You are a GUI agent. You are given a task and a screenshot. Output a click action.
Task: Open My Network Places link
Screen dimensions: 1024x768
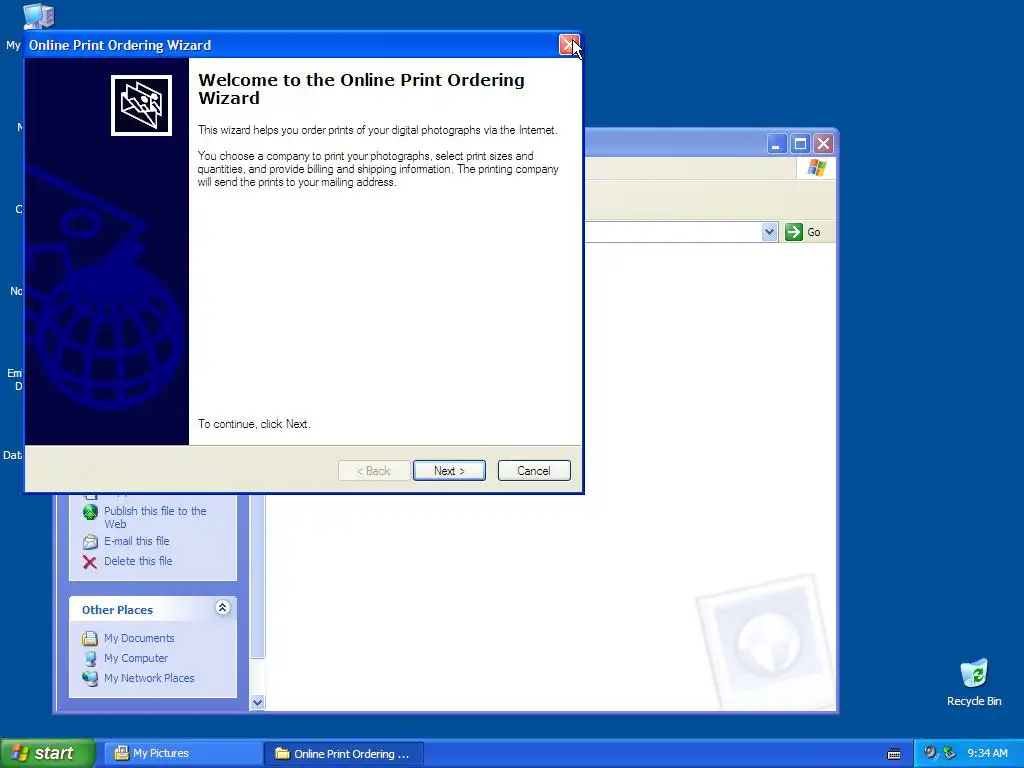(150, 679)
